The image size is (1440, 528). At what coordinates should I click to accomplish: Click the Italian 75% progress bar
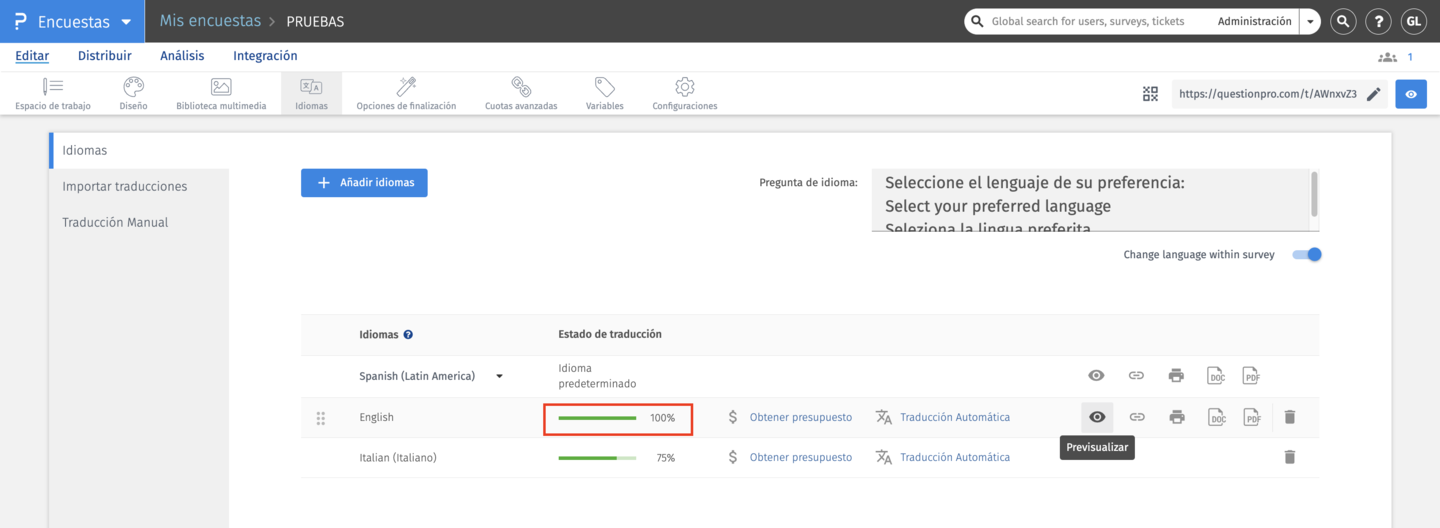tap(597, 458)
